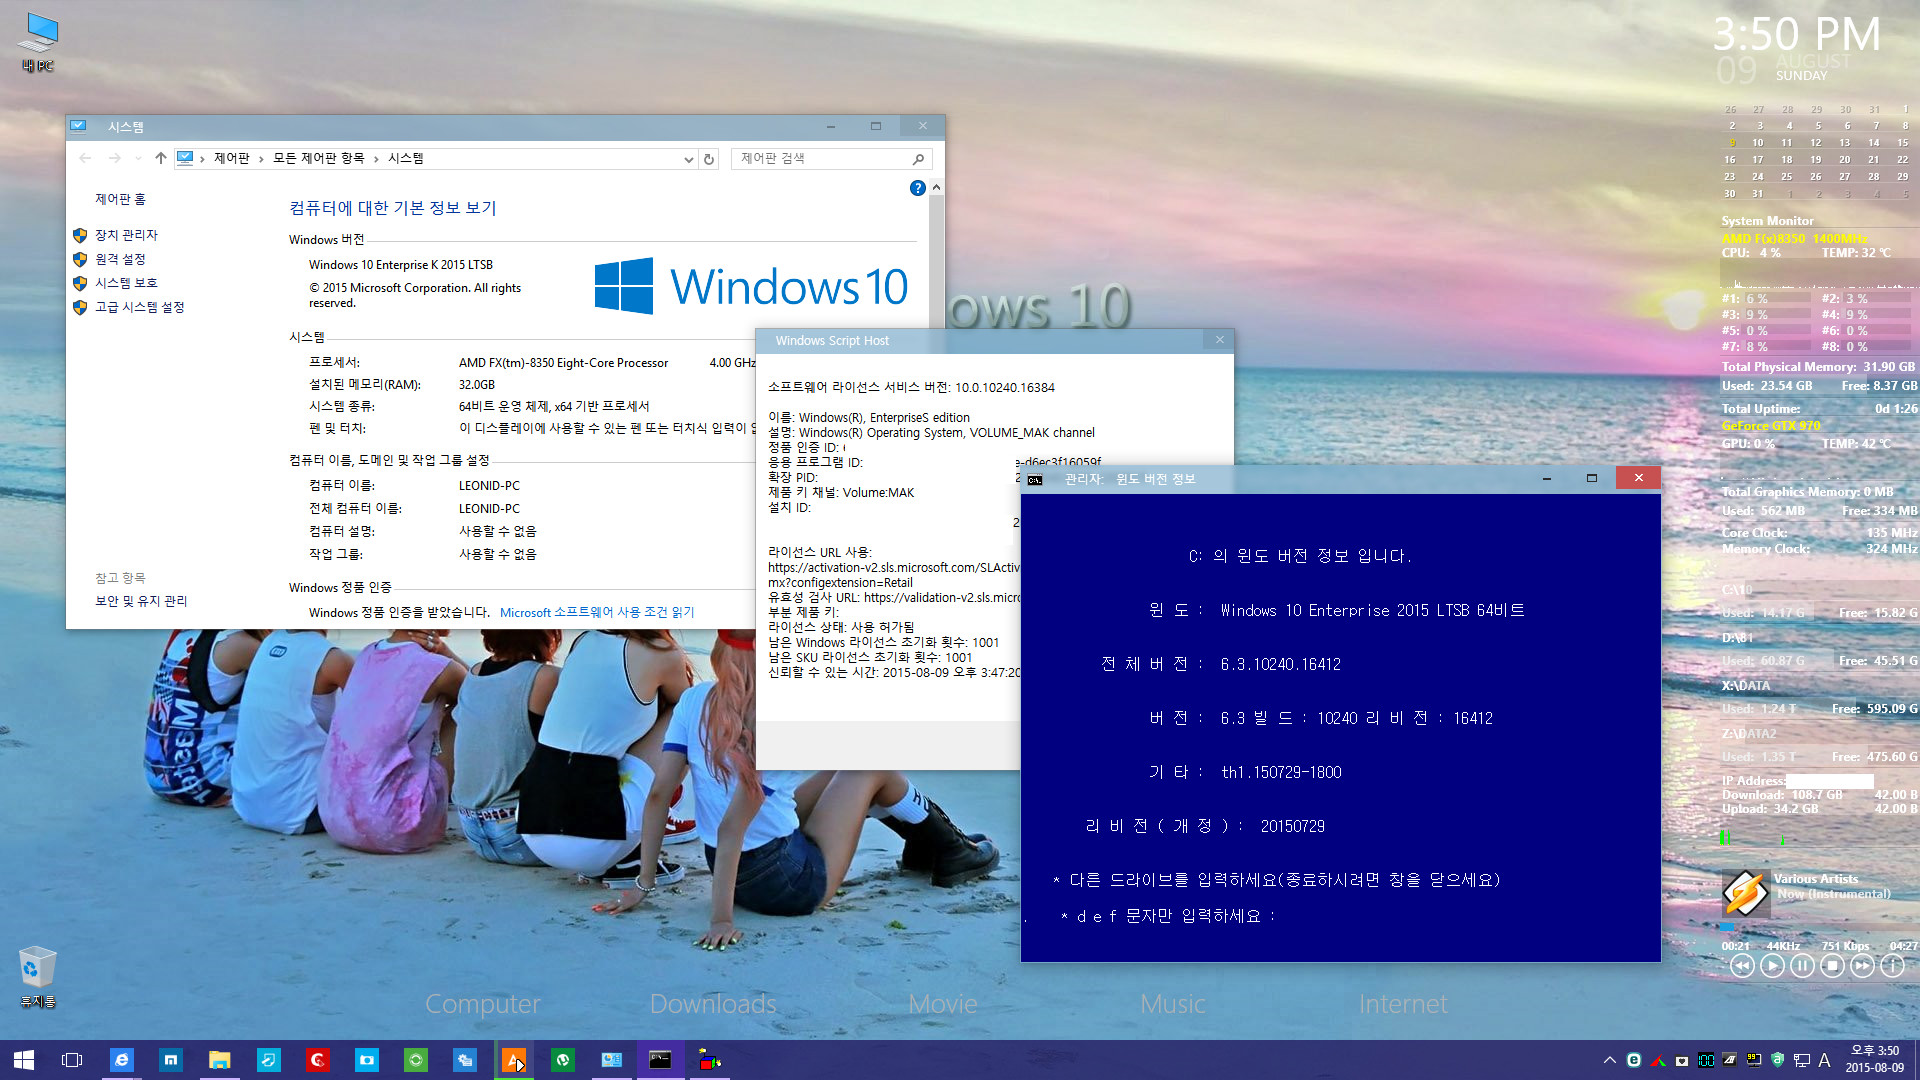The width and height of the screenshot is (1920, 1080).
Task: Click the orange A taskbar icon
Action: 513,1060
